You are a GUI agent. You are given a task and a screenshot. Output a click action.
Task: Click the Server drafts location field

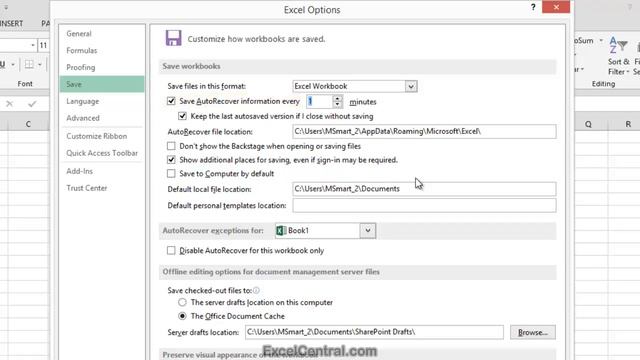coord(374,332)
